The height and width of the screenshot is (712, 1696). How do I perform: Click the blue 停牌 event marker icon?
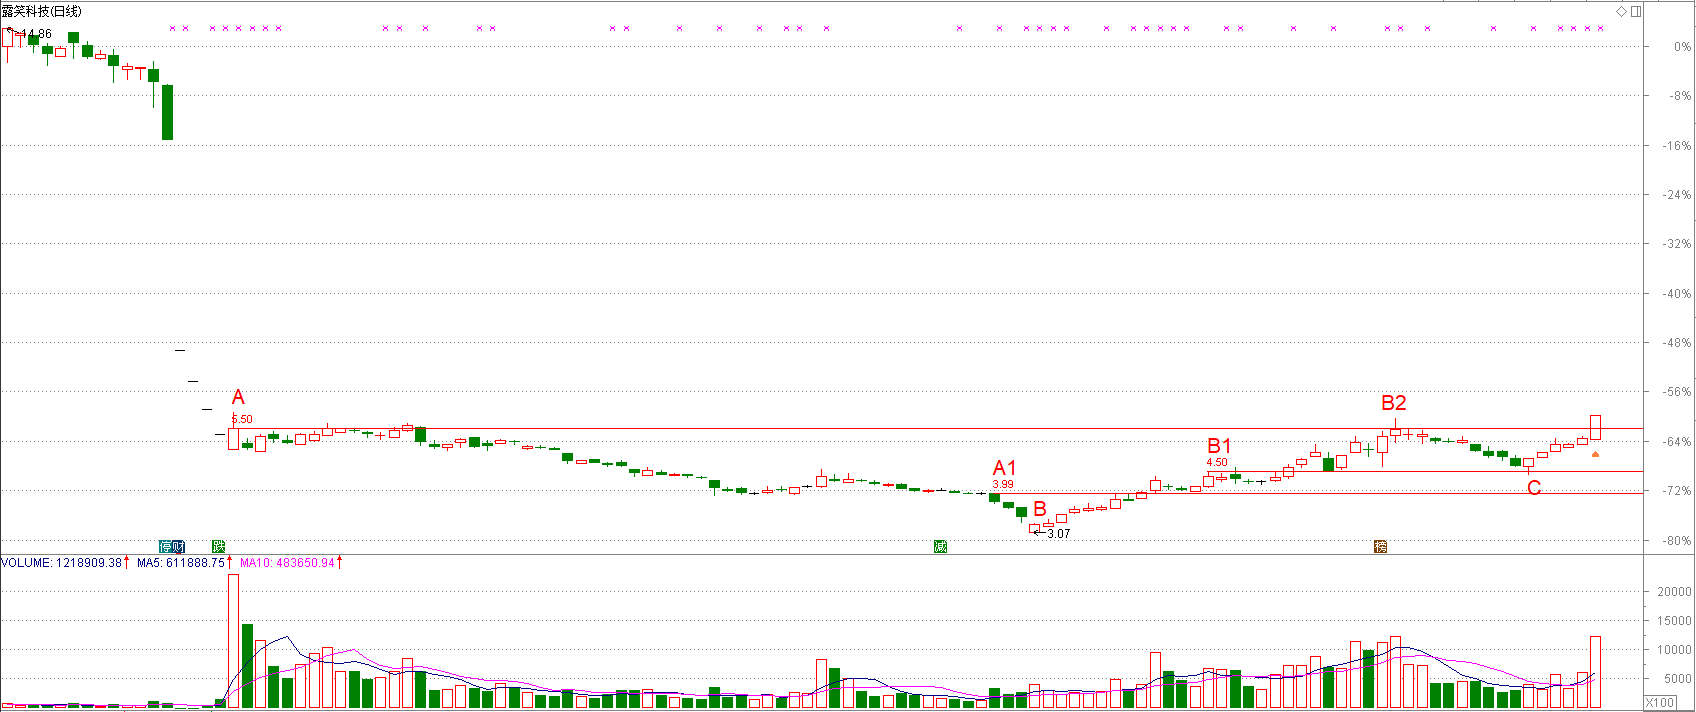click(172, 546)
